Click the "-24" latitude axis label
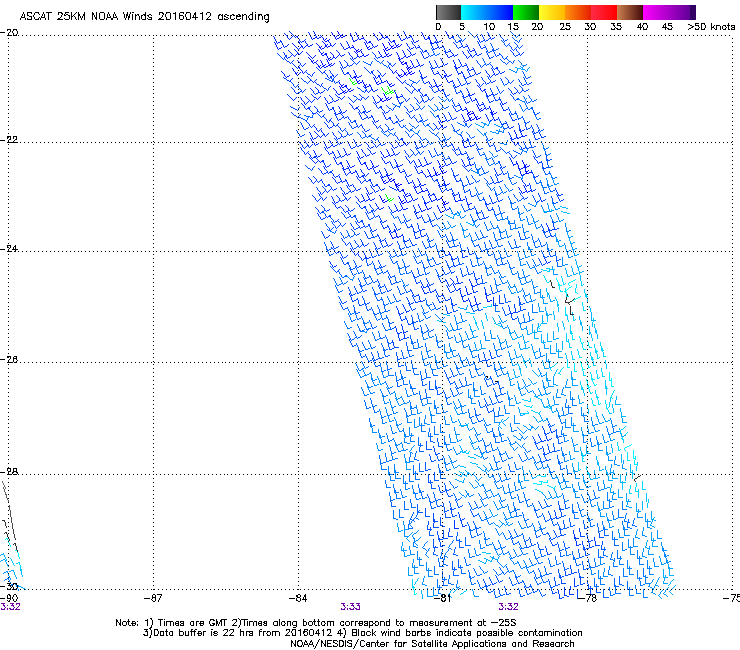 (x=9, y=249)
